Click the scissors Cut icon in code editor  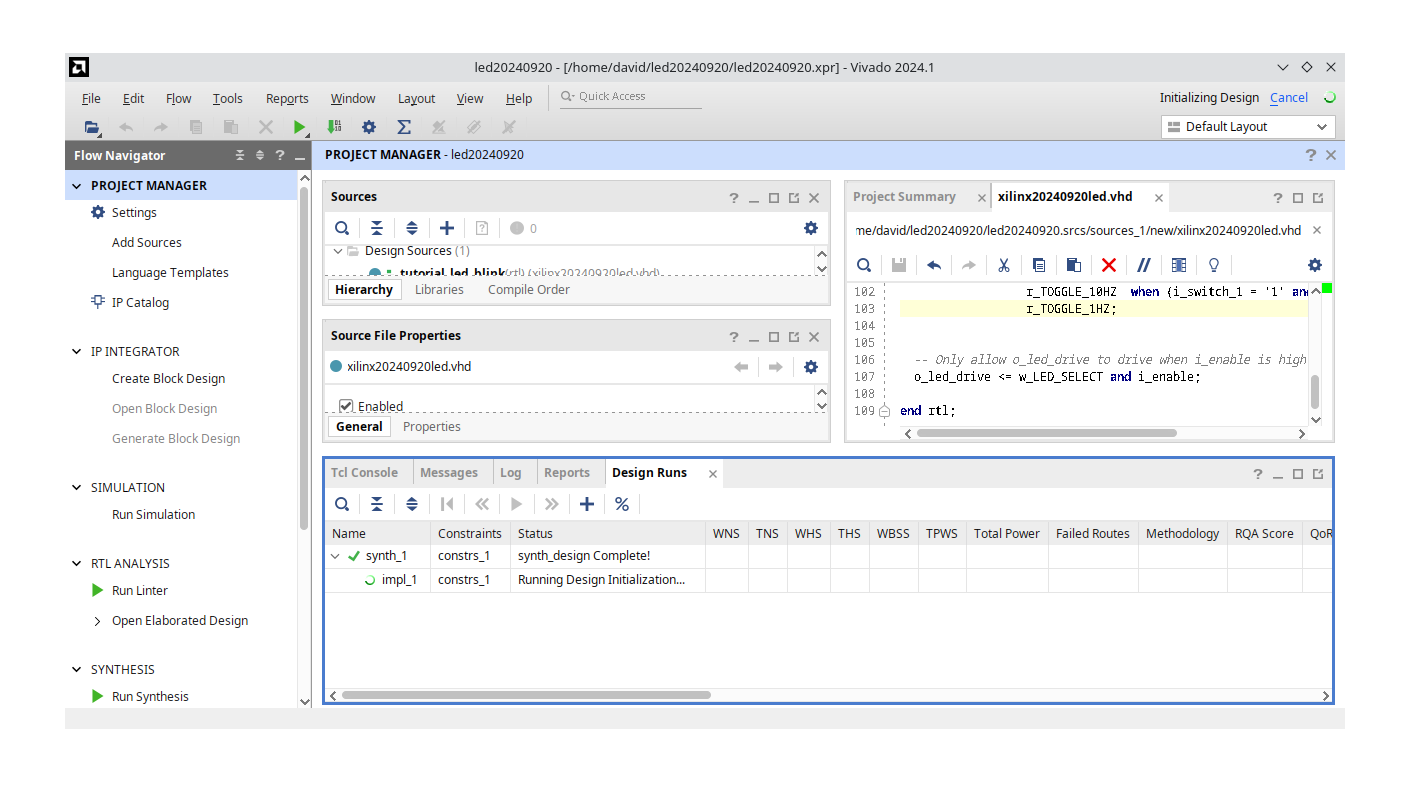tap(1003, 265)
